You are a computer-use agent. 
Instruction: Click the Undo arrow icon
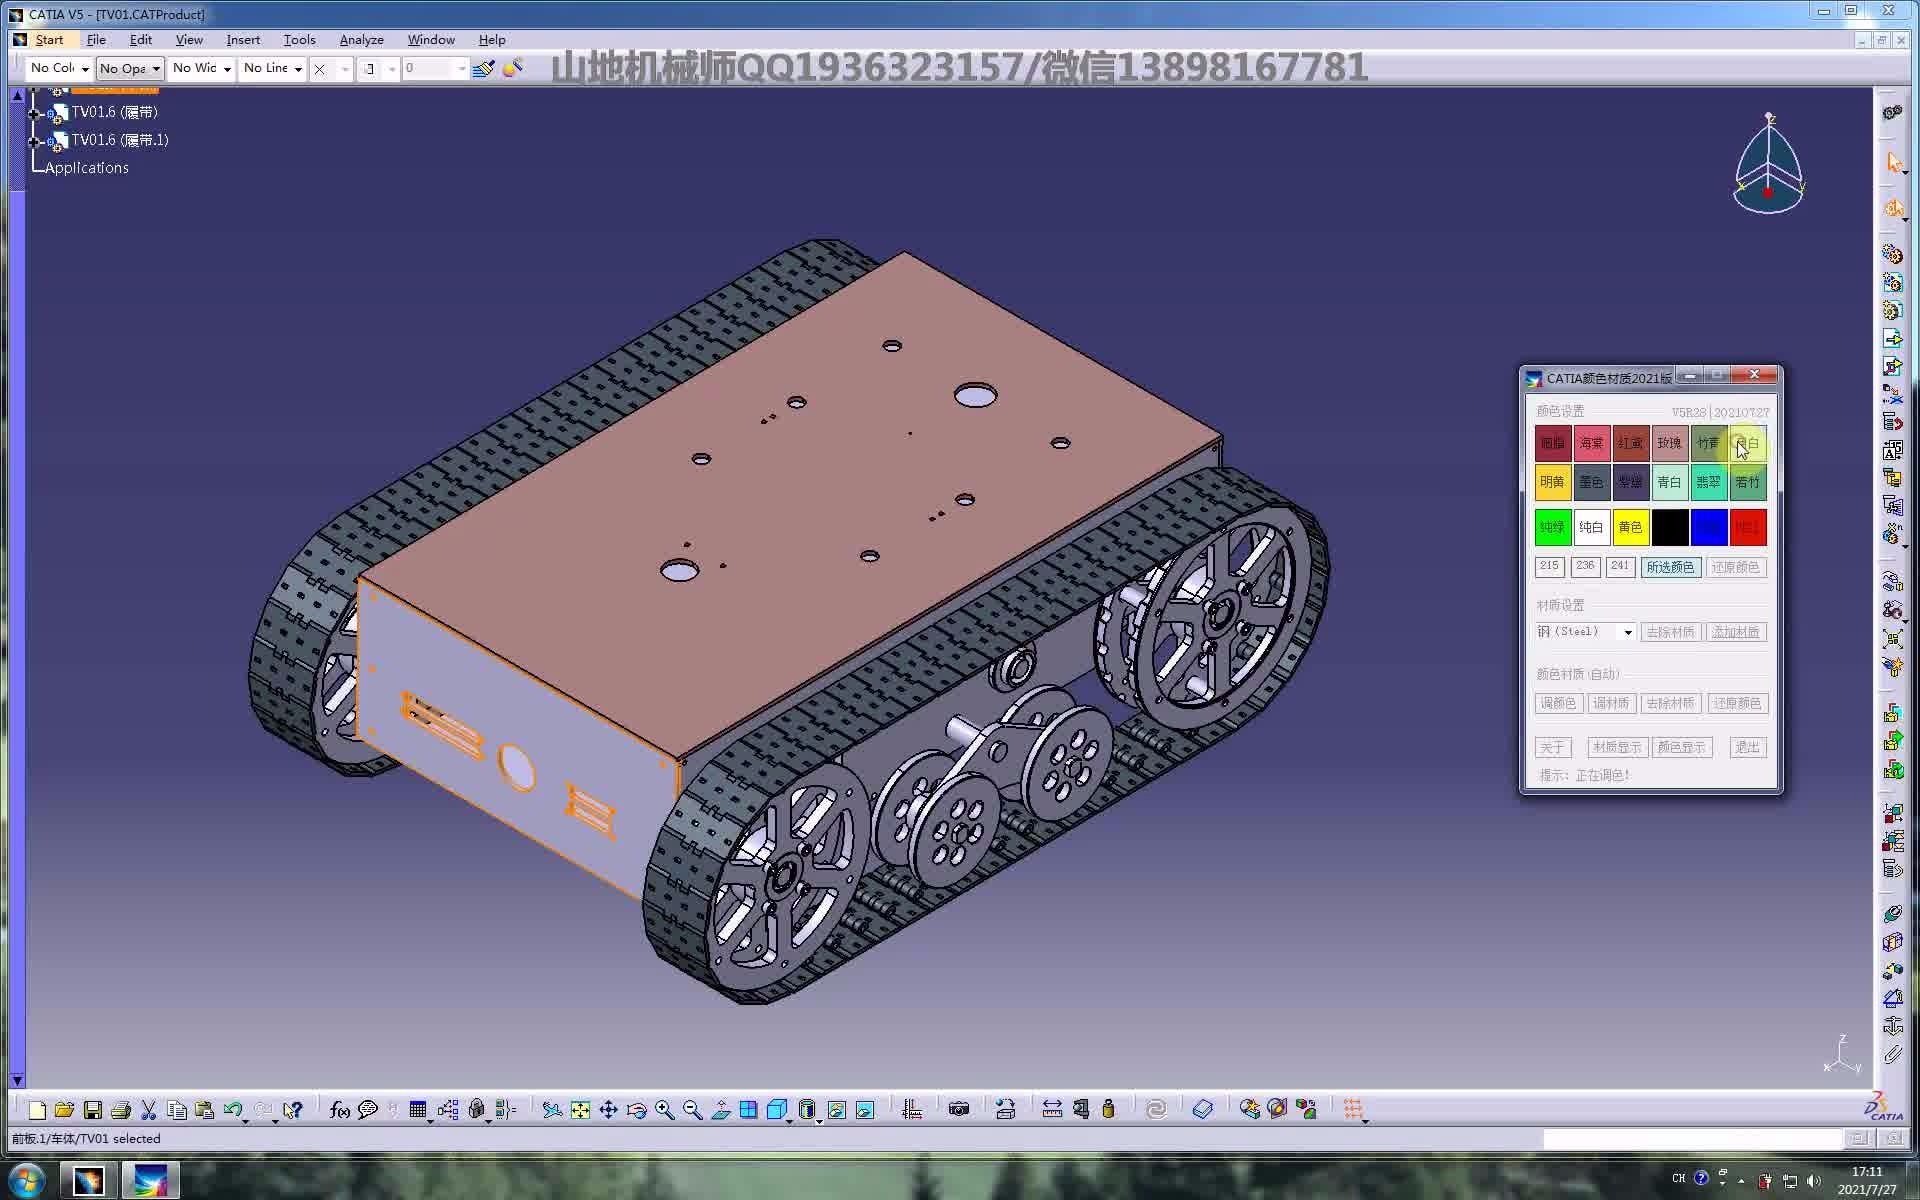click(233, 1110)
